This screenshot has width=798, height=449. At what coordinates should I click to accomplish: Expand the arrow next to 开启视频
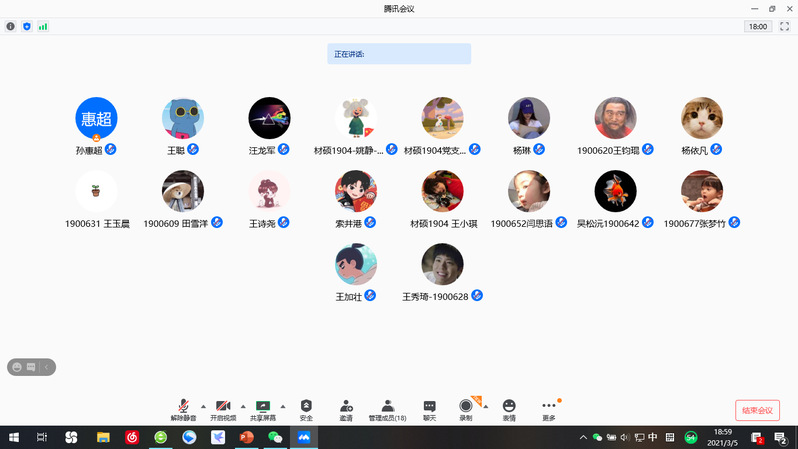pos(243,406)
